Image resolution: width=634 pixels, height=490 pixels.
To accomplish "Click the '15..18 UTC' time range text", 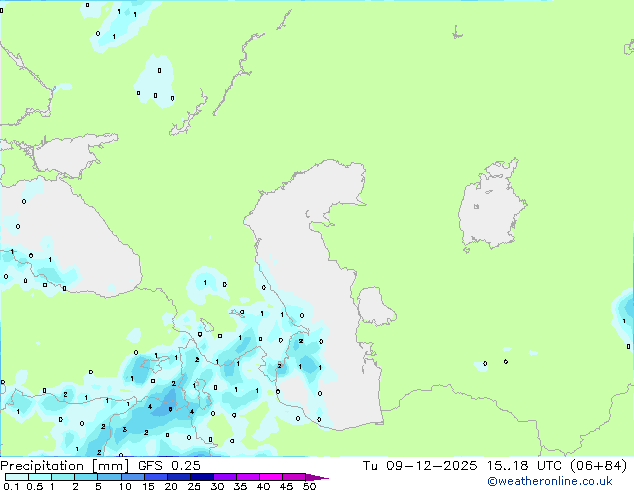I will (524, 466).
